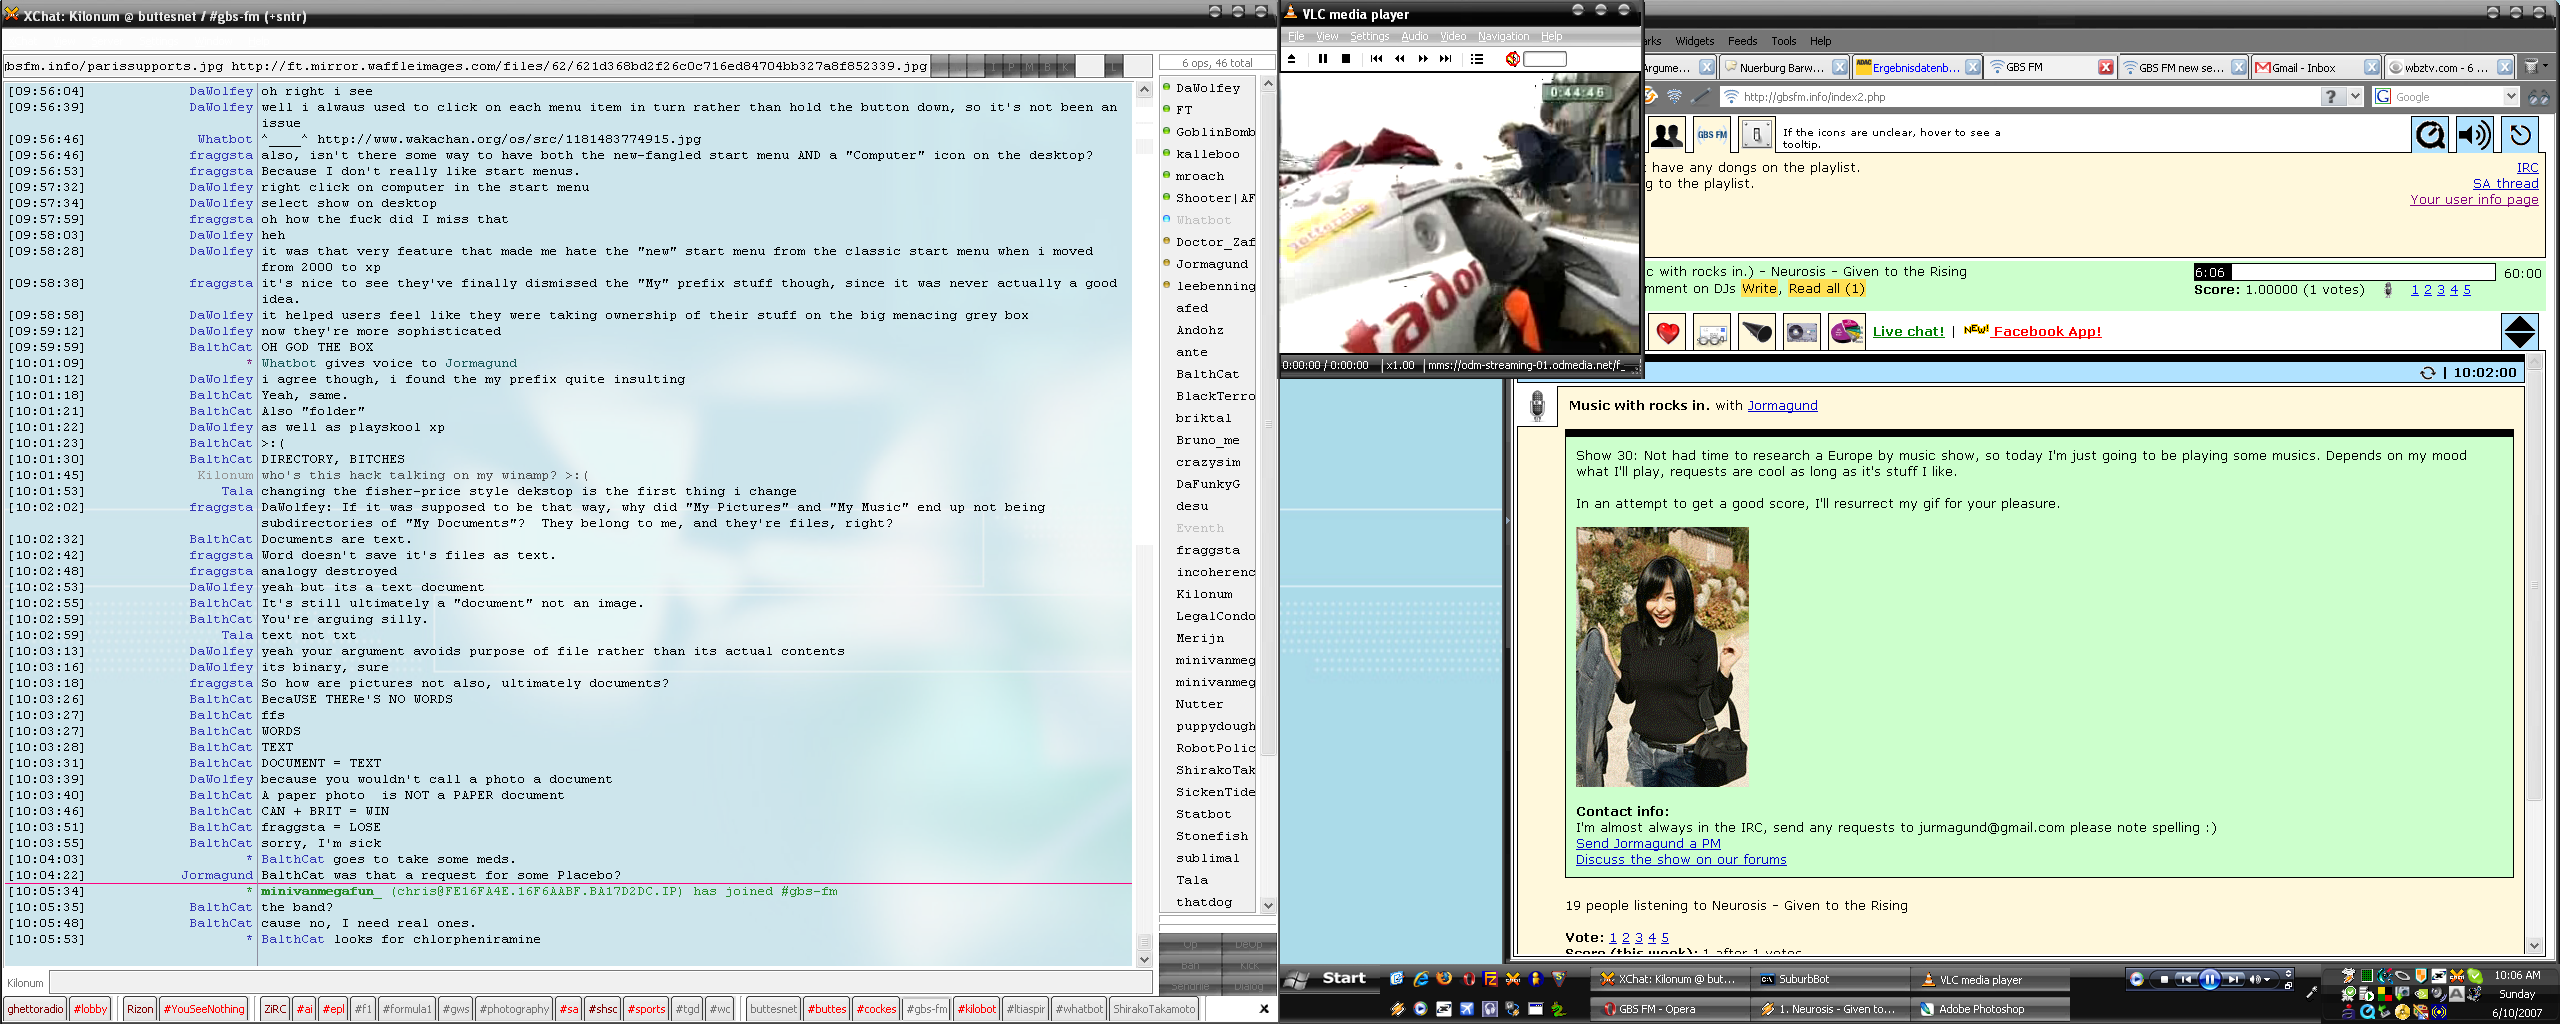
Task: Open the SA thread link
Action: pos(2505,183)
